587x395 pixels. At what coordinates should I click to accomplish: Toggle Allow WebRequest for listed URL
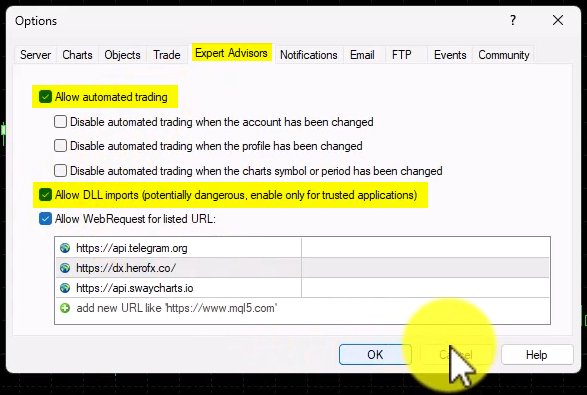click(x=45, y=219)
